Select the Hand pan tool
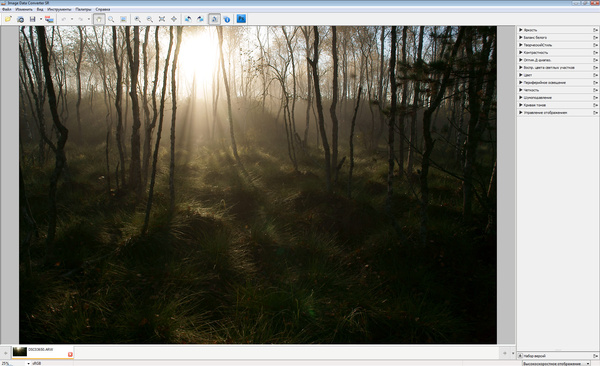Screen dimensions: 600x366 (x=99, y=19)
